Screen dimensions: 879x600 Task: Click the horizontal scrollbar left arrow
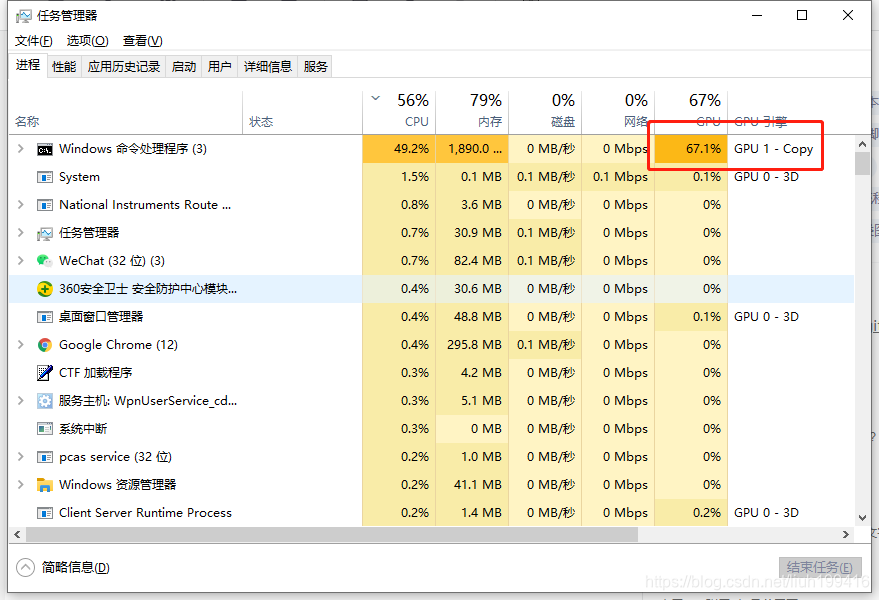pos(17,534)
